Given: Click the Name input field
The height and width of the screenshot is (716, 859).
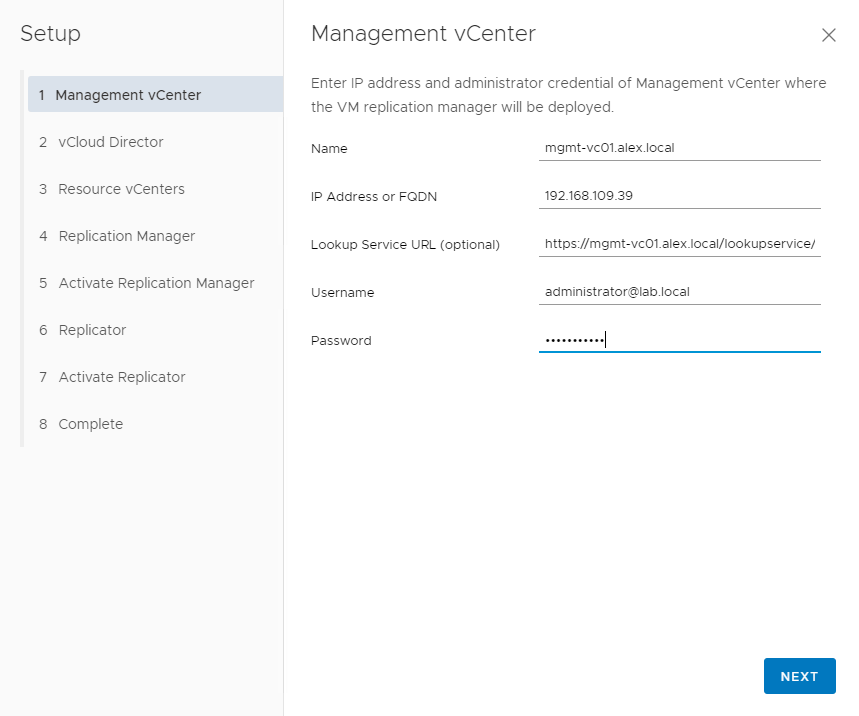Looking at the screenshot, I should 679,148.
